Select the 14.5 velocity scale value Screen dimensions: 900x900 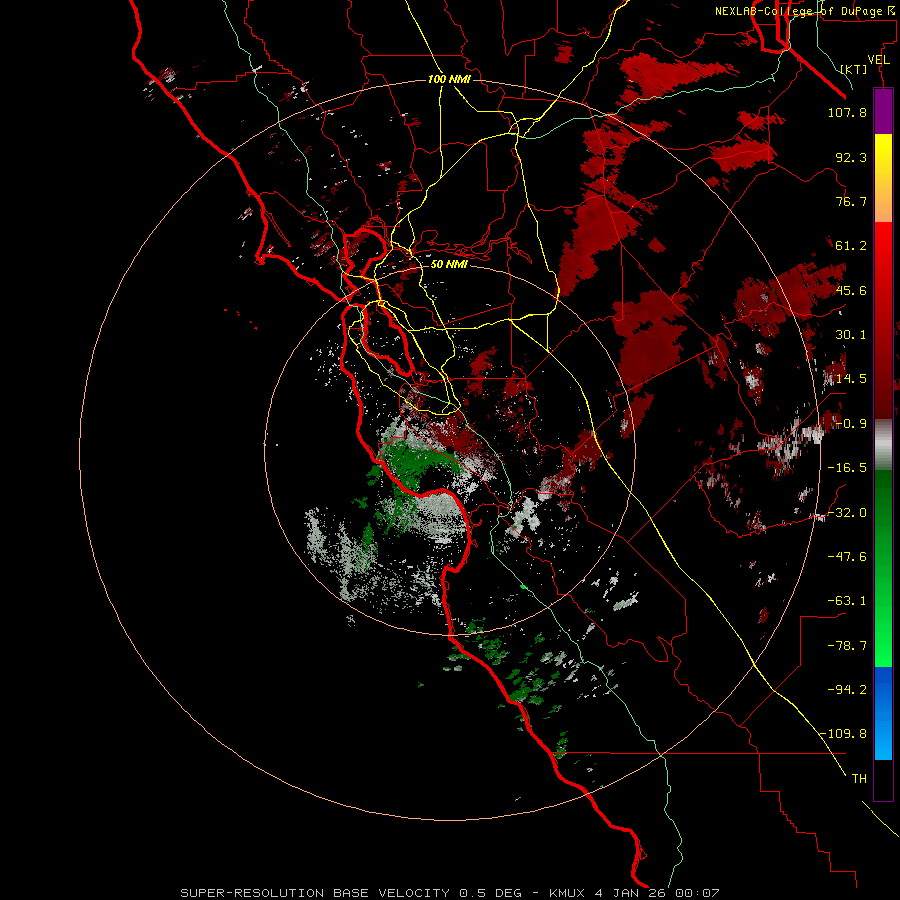[851, 379]
